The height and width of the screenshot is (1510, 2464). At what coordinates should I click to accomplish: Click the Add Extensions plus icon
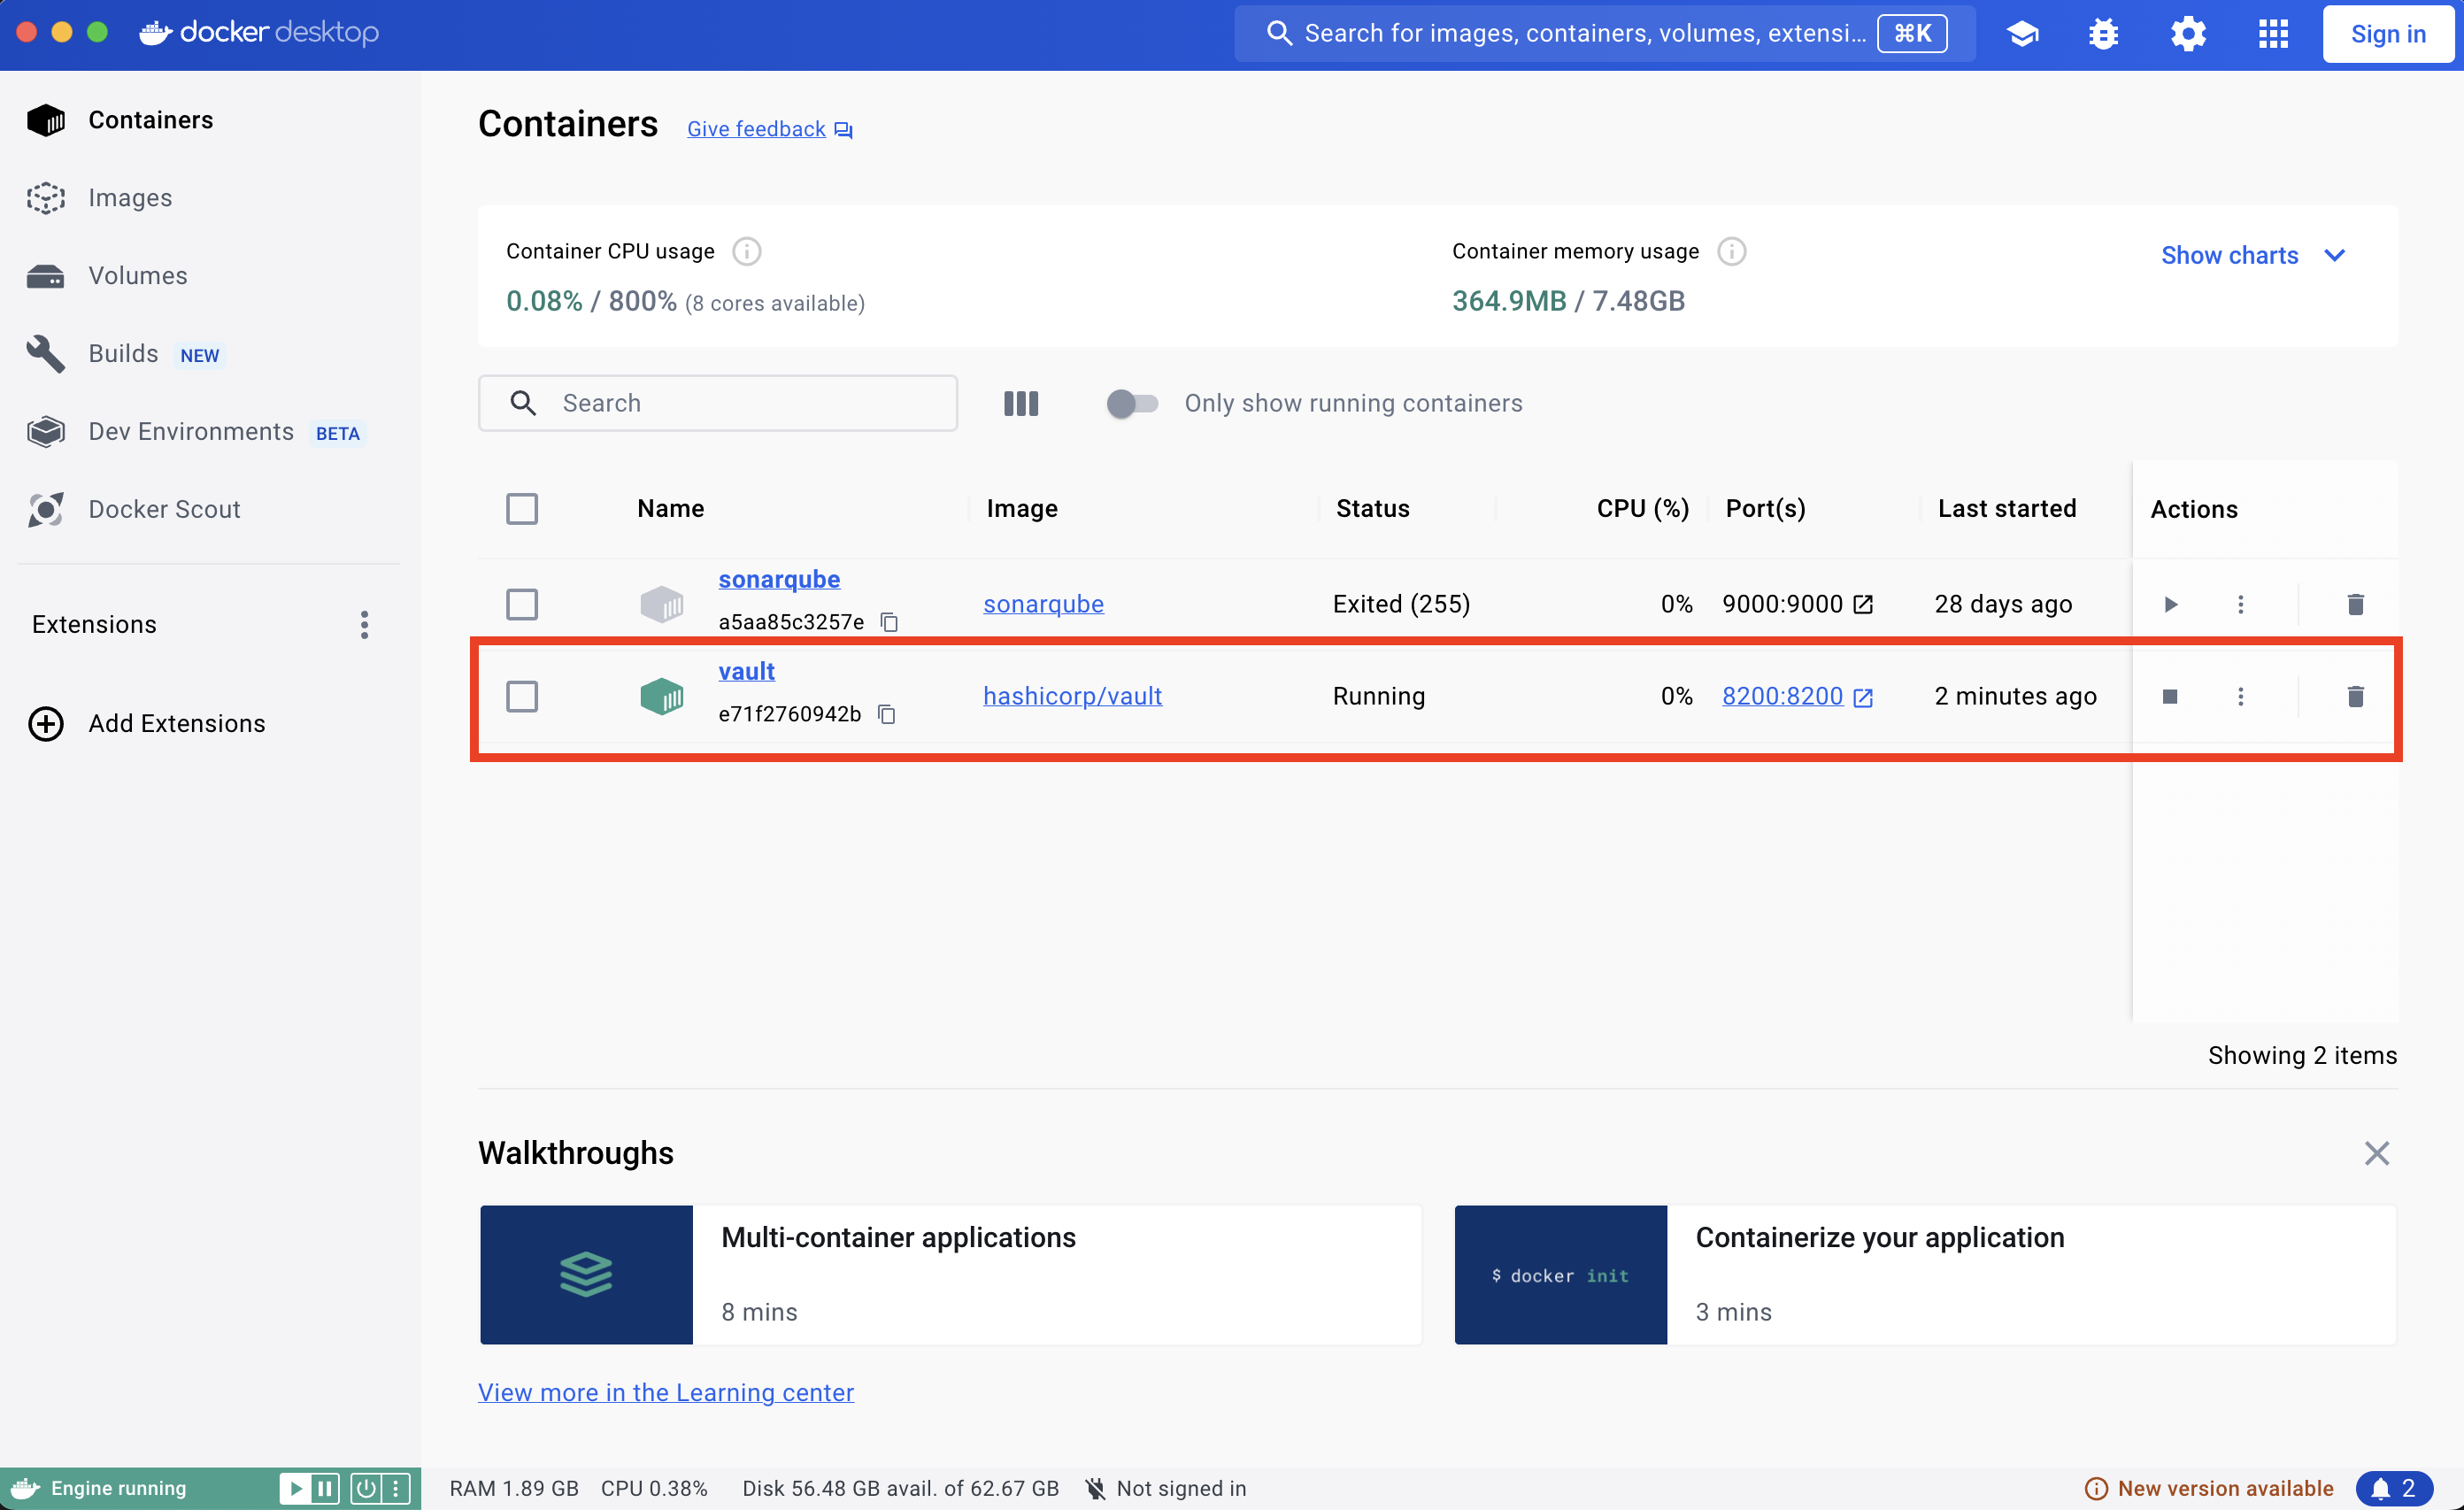46,724
